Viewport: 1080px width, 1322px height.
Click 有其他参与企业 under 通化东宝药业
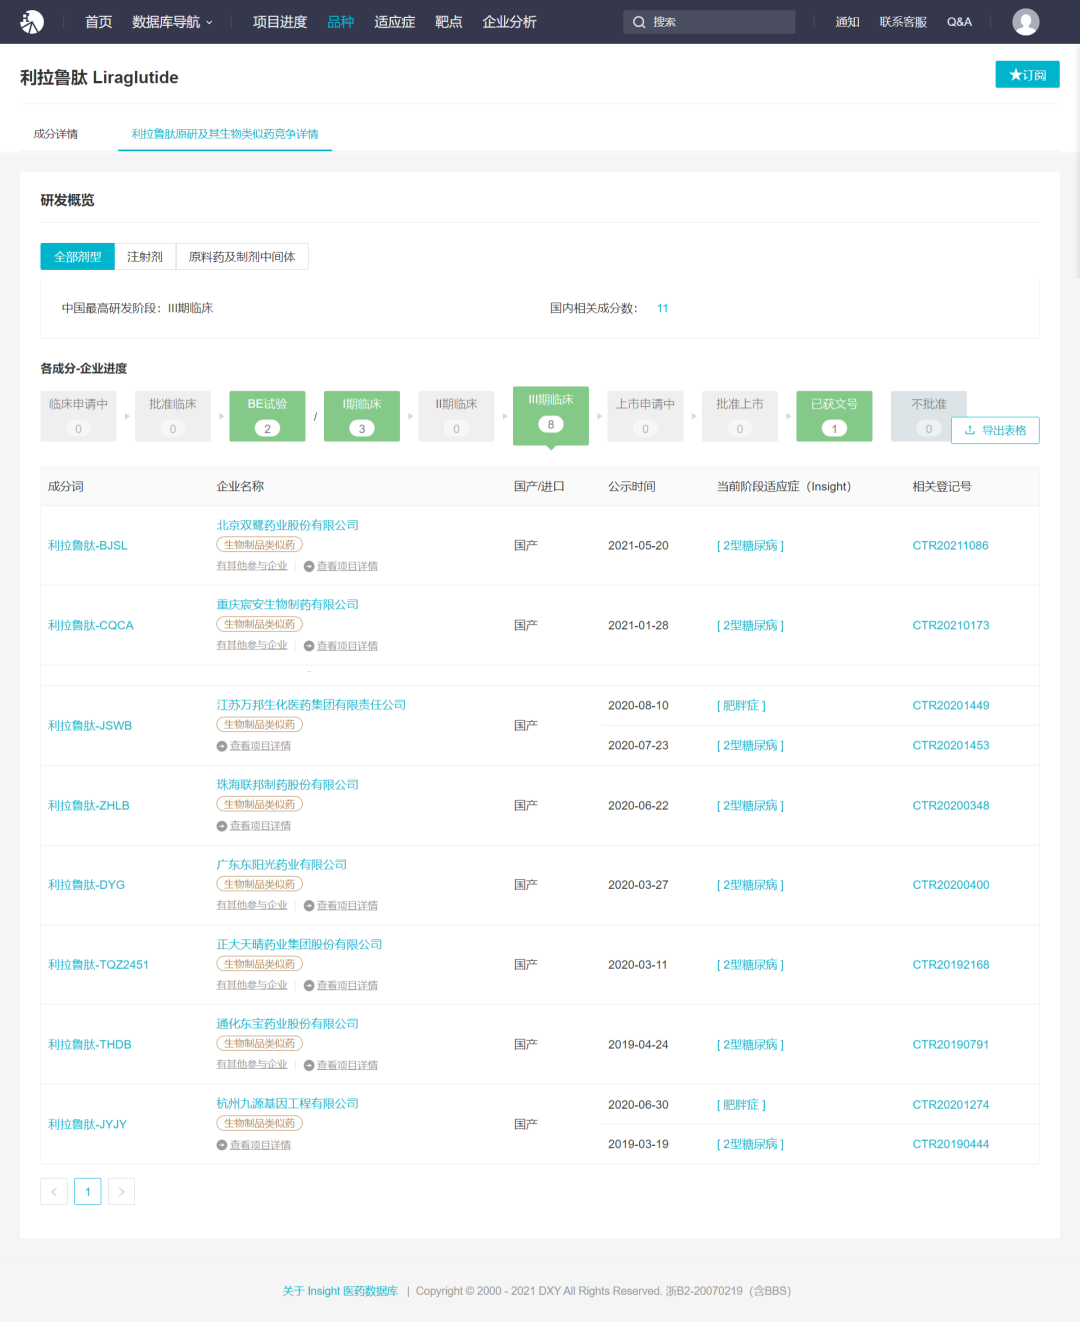pyautogui.click(x=252, y=1065)
